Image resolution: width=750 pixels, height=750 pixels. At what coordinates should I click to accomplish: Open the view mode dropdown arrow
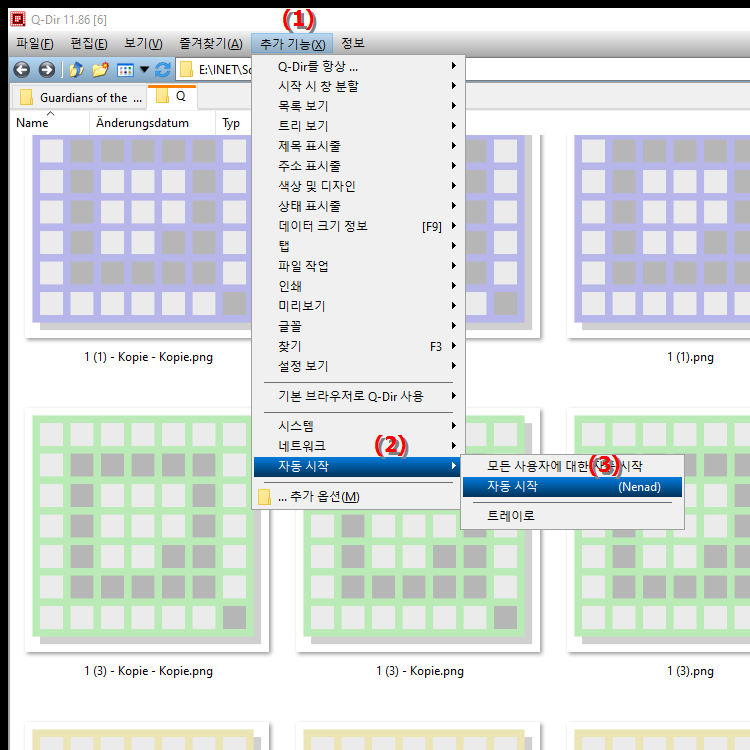point(144,70)
